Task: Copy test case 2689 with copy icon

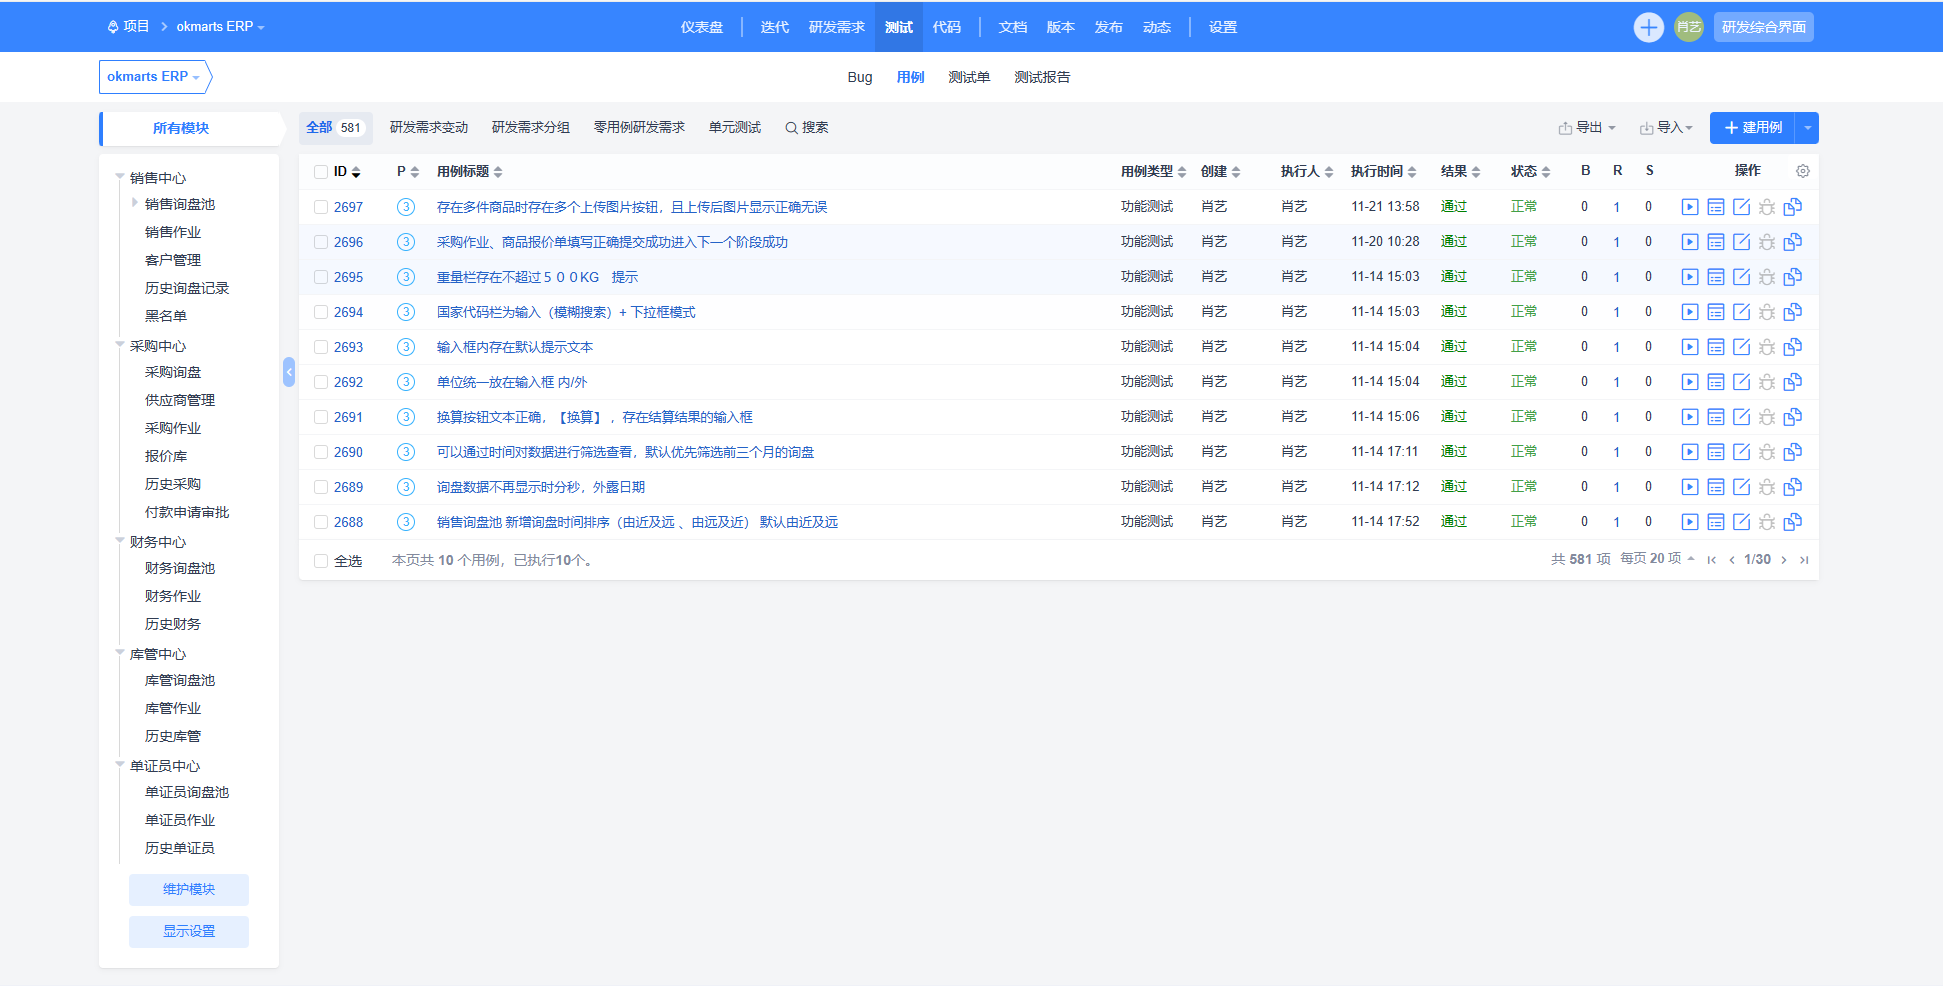Action: point(1793,487)
